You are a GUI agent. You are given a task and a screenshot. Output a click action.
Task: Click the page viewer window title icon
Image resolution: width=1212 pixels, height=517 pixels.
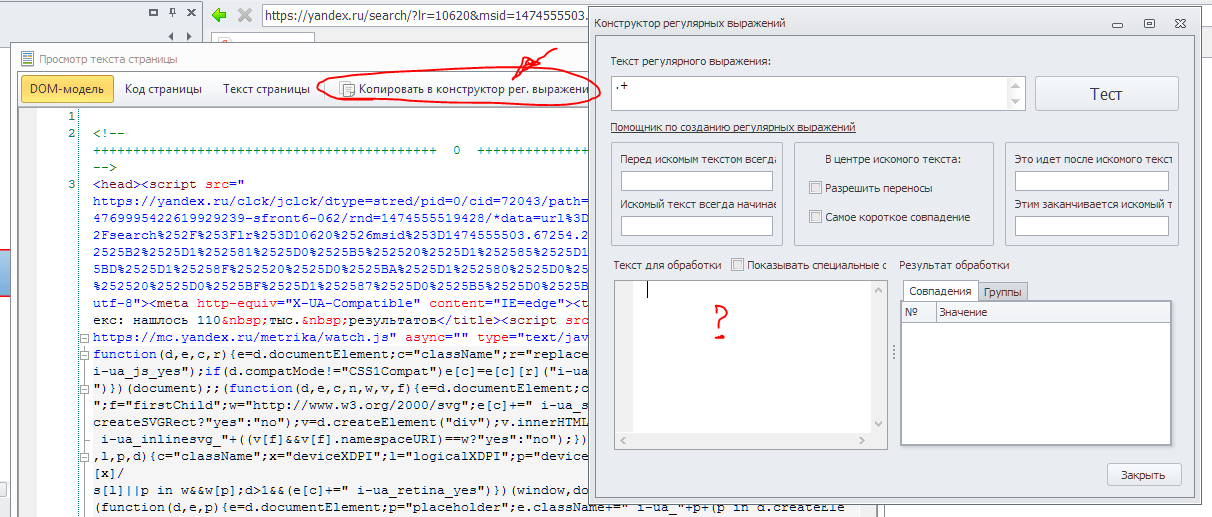(x=27, y=59)
